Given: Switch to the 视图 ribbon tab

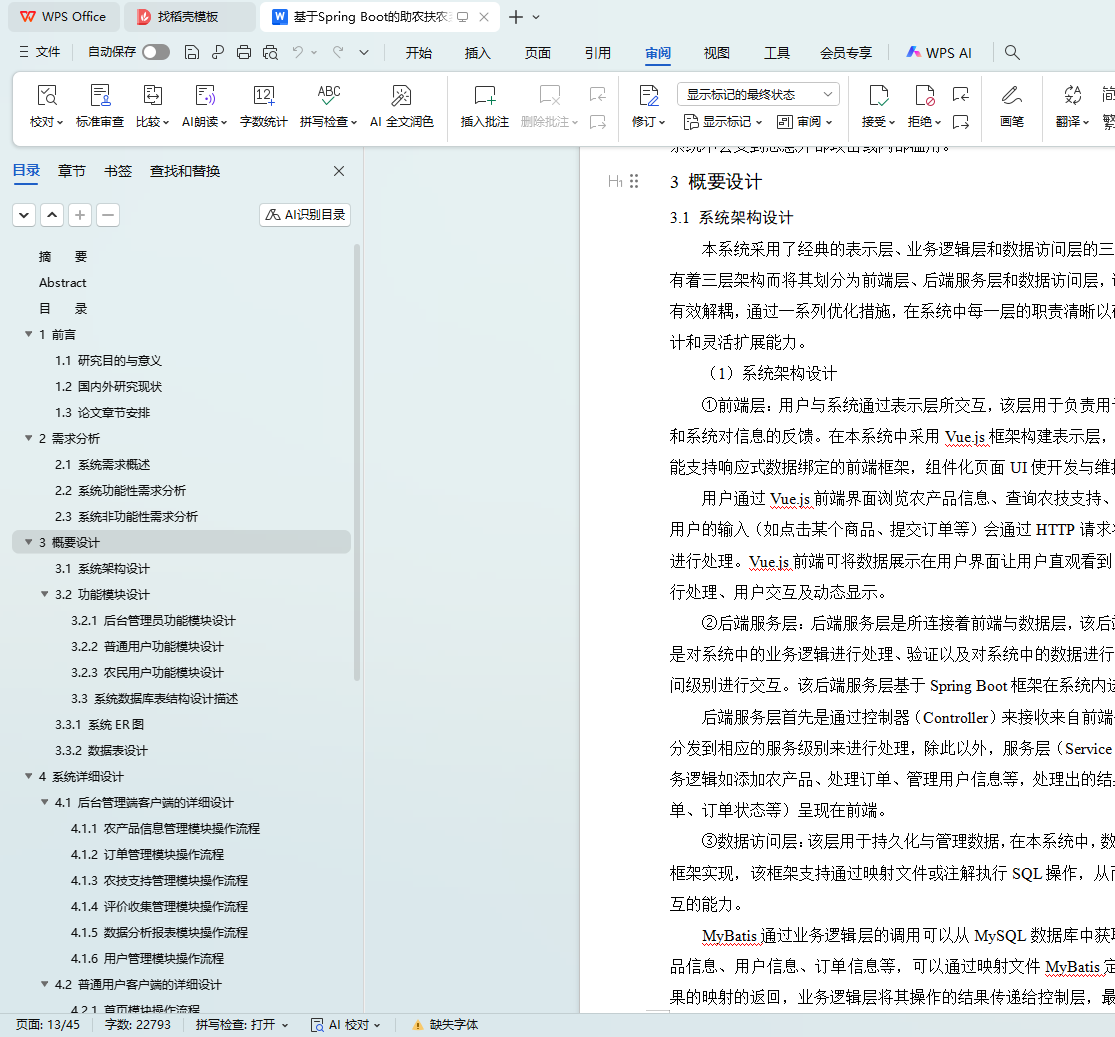Looking at the screenshot, I should pyautogui.click(x=716, y=53).
